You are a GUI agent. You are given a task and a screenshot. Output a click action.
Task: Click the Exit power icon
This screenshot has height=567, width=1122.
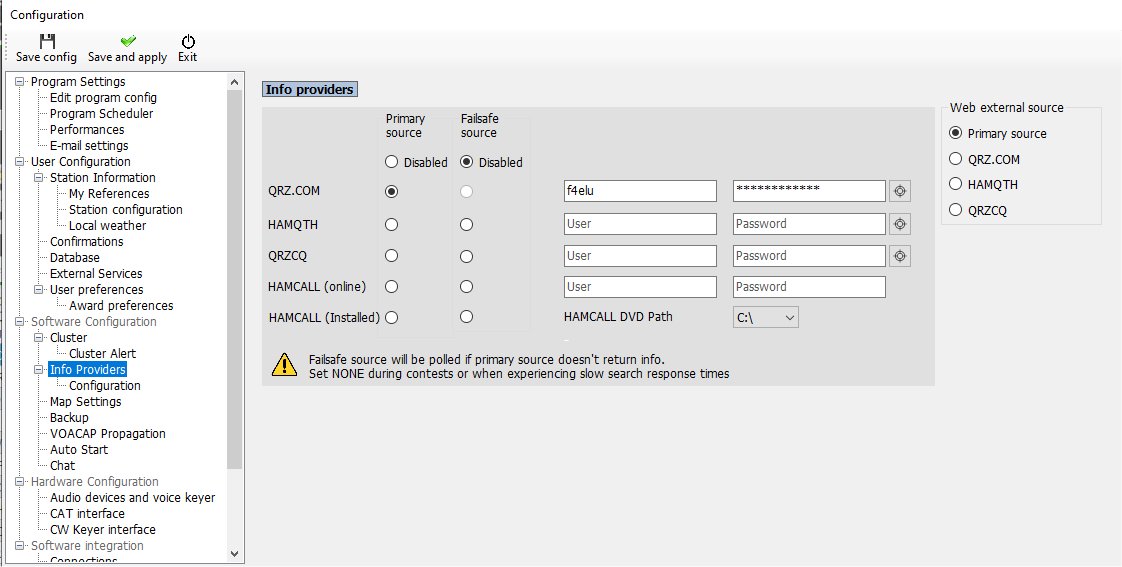(x=187, y=41)
